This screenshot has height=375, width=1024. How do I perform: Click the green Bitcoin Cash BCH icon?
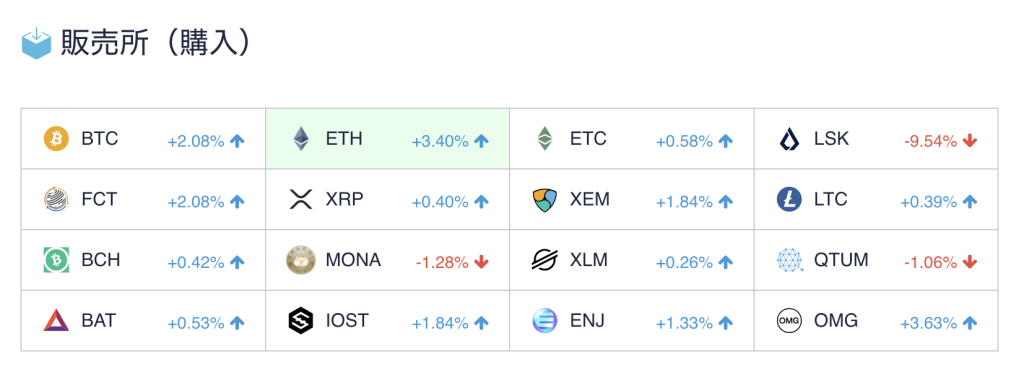coord(56,260)
